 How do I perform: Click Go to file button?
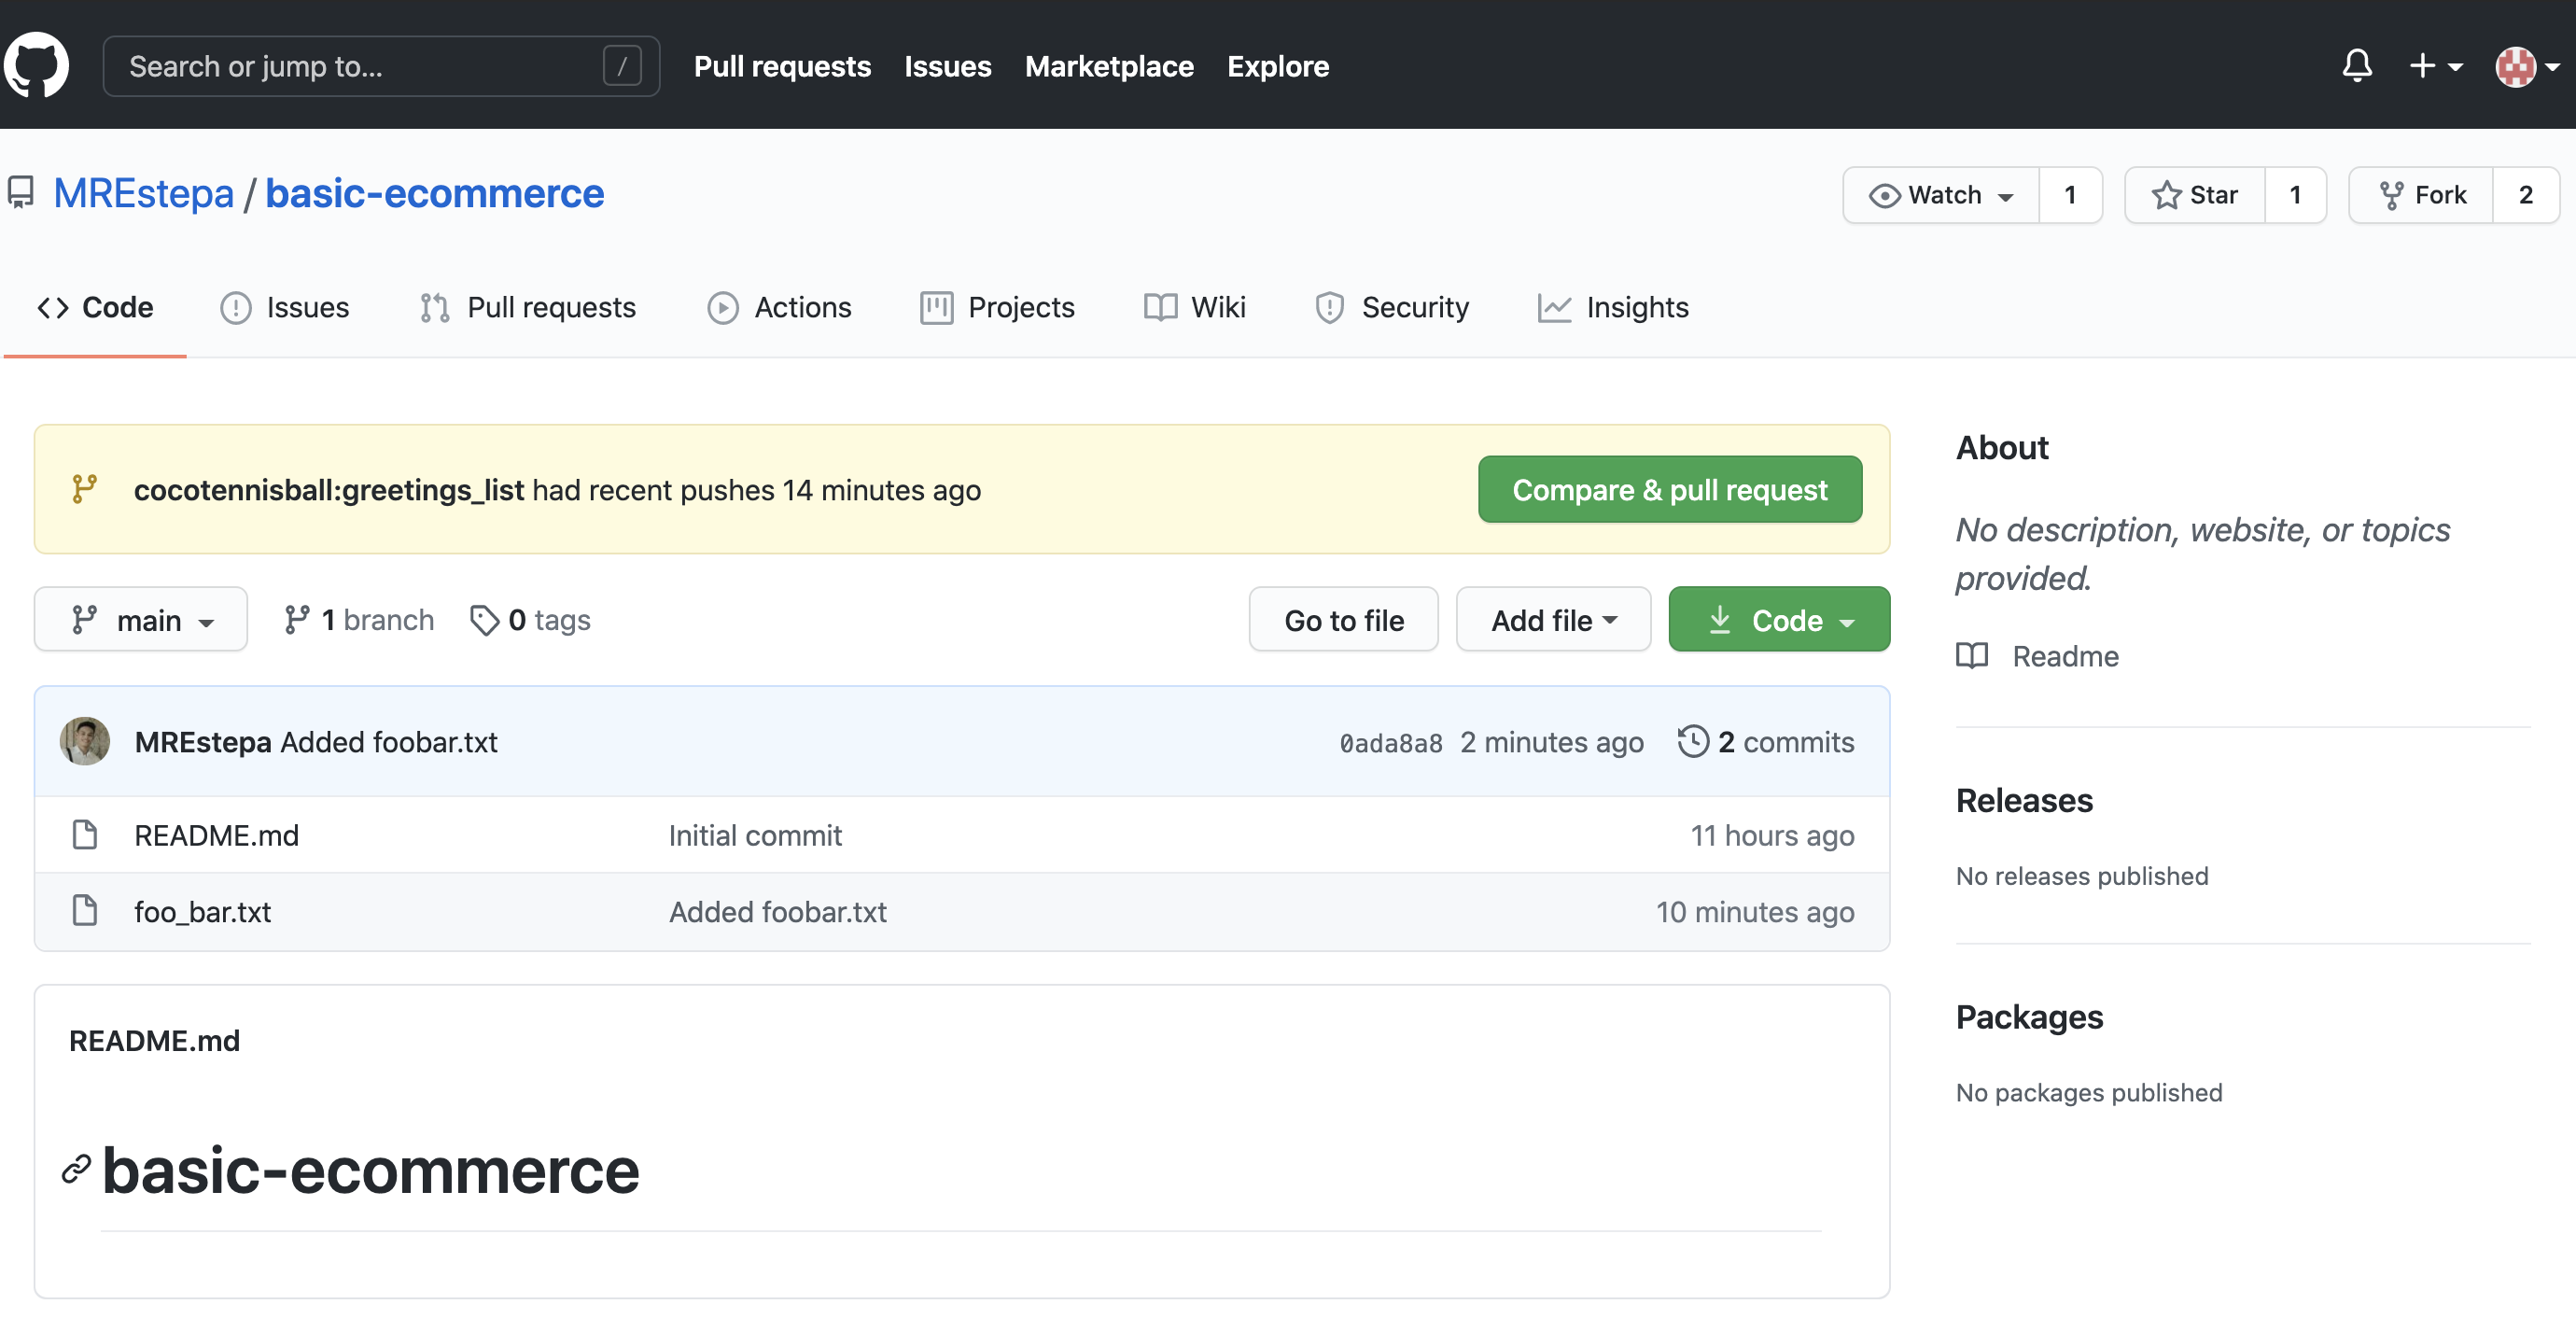coord(1343,620)
